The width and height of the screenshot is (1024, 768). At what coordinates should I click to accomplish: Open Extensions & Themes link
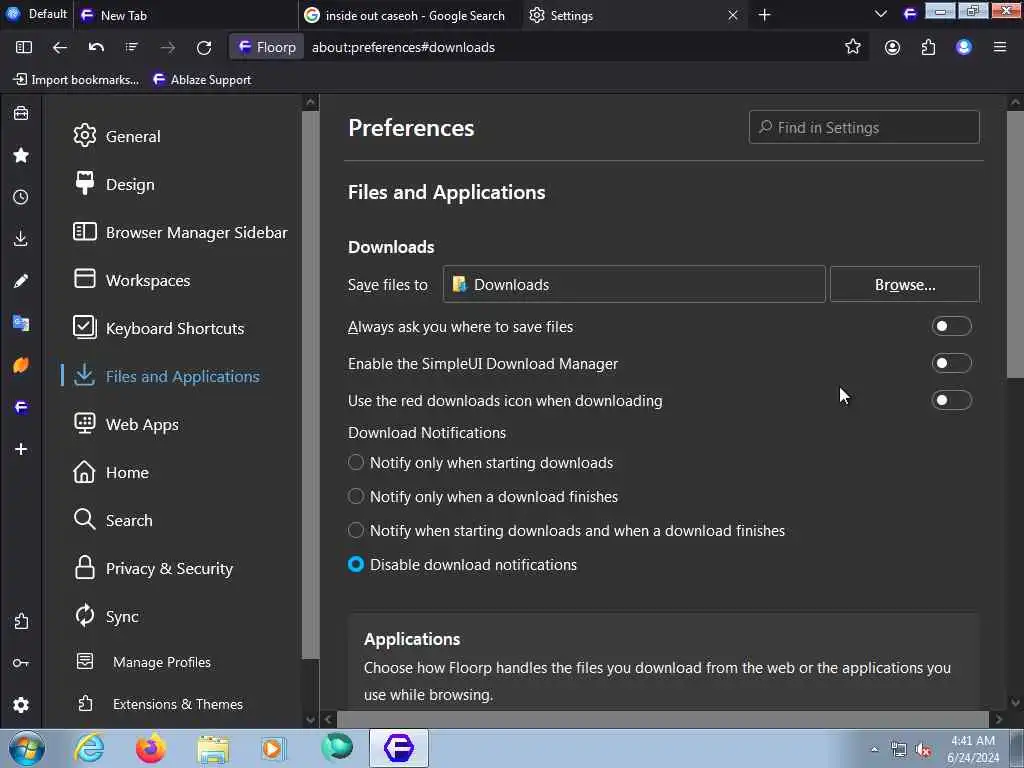[x=178, y=704]
